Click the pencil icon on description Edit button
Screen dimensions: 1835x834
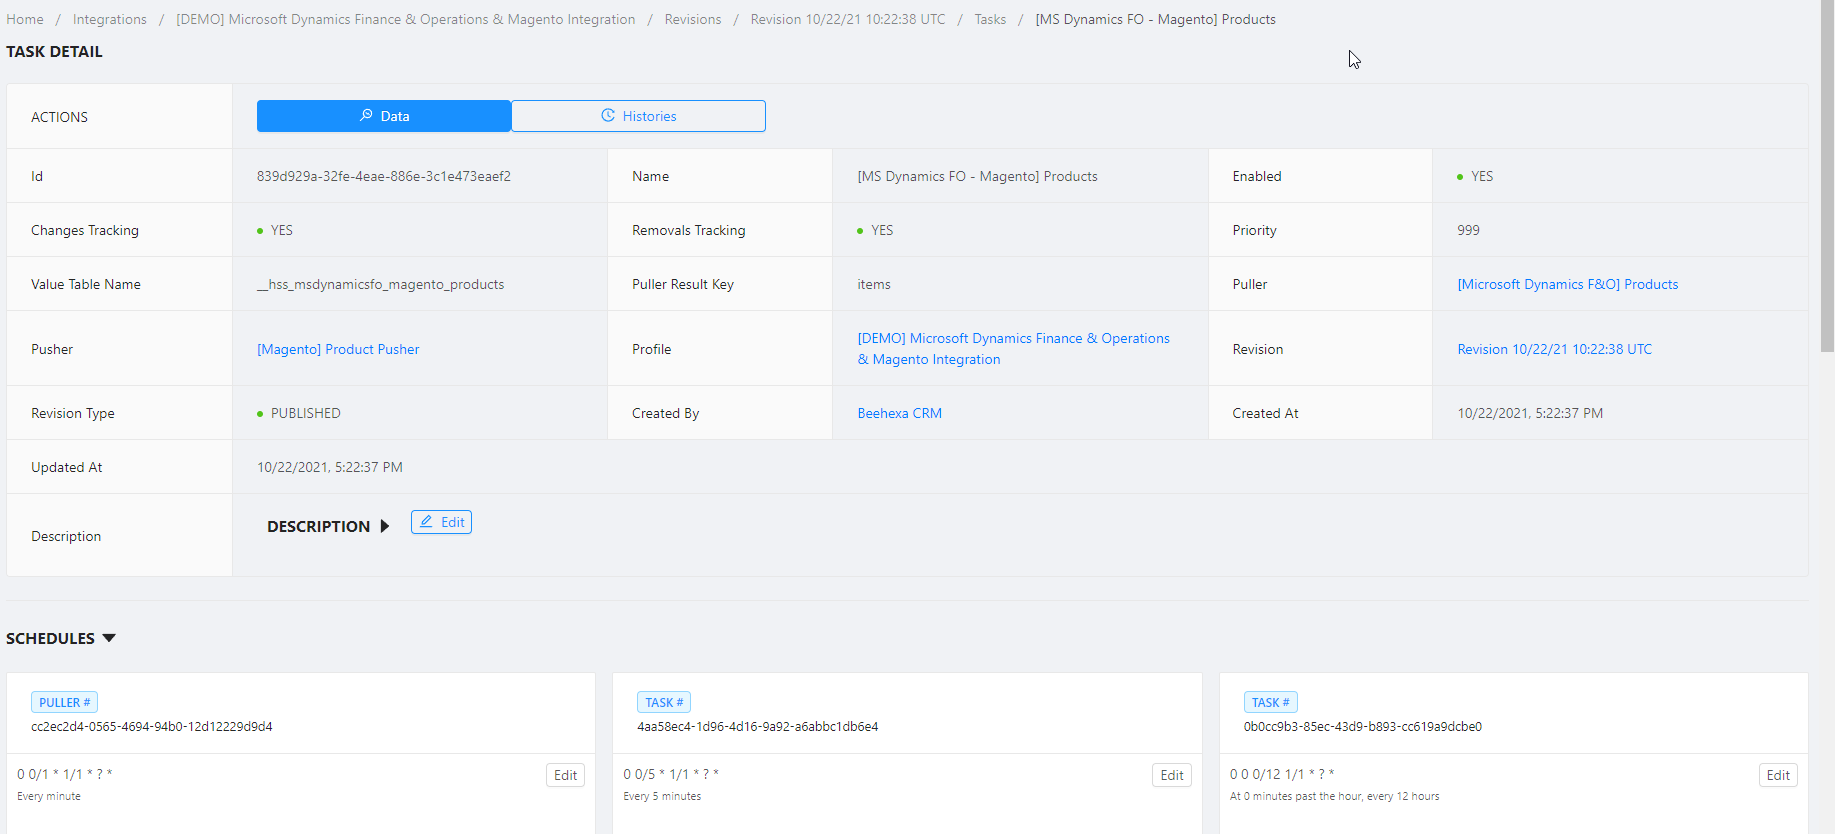[426, 522]
